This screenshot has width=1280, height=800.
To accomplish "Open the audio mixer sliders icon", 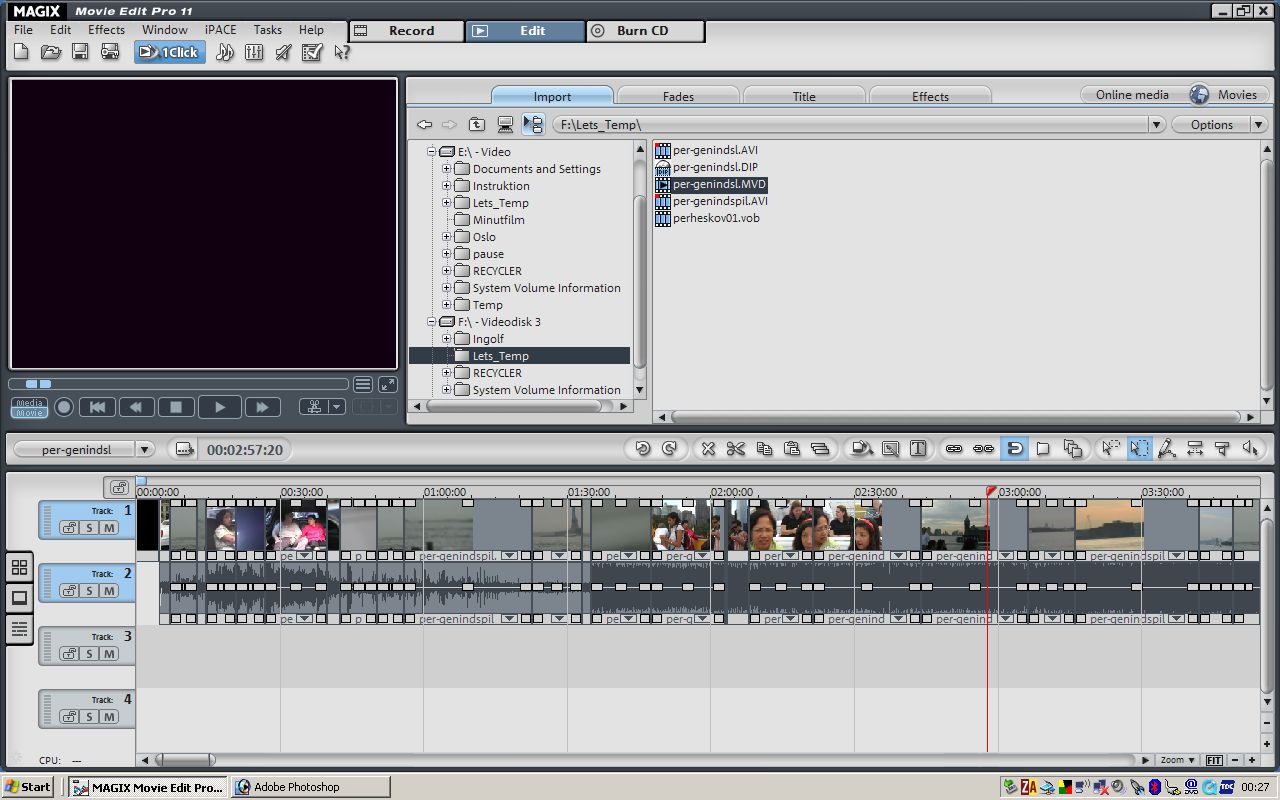I will (254, 52).
